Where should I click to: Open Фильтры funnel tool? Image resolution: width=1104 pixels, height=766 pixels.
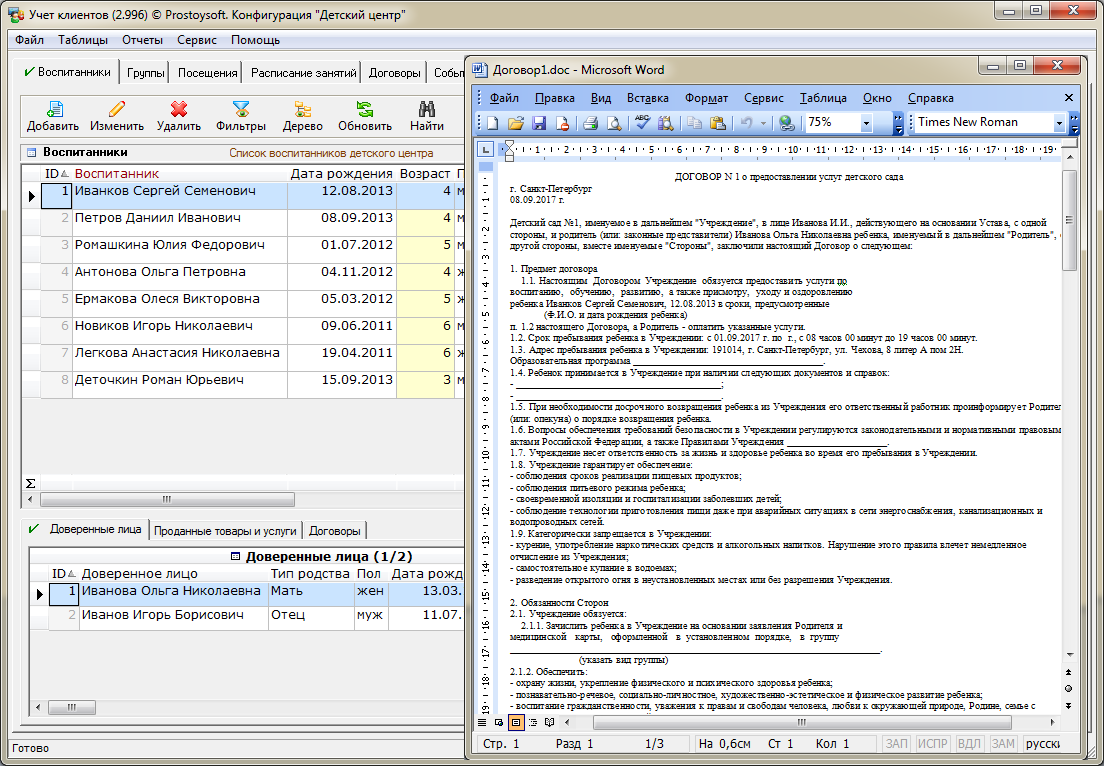click(x=241, y=110)
